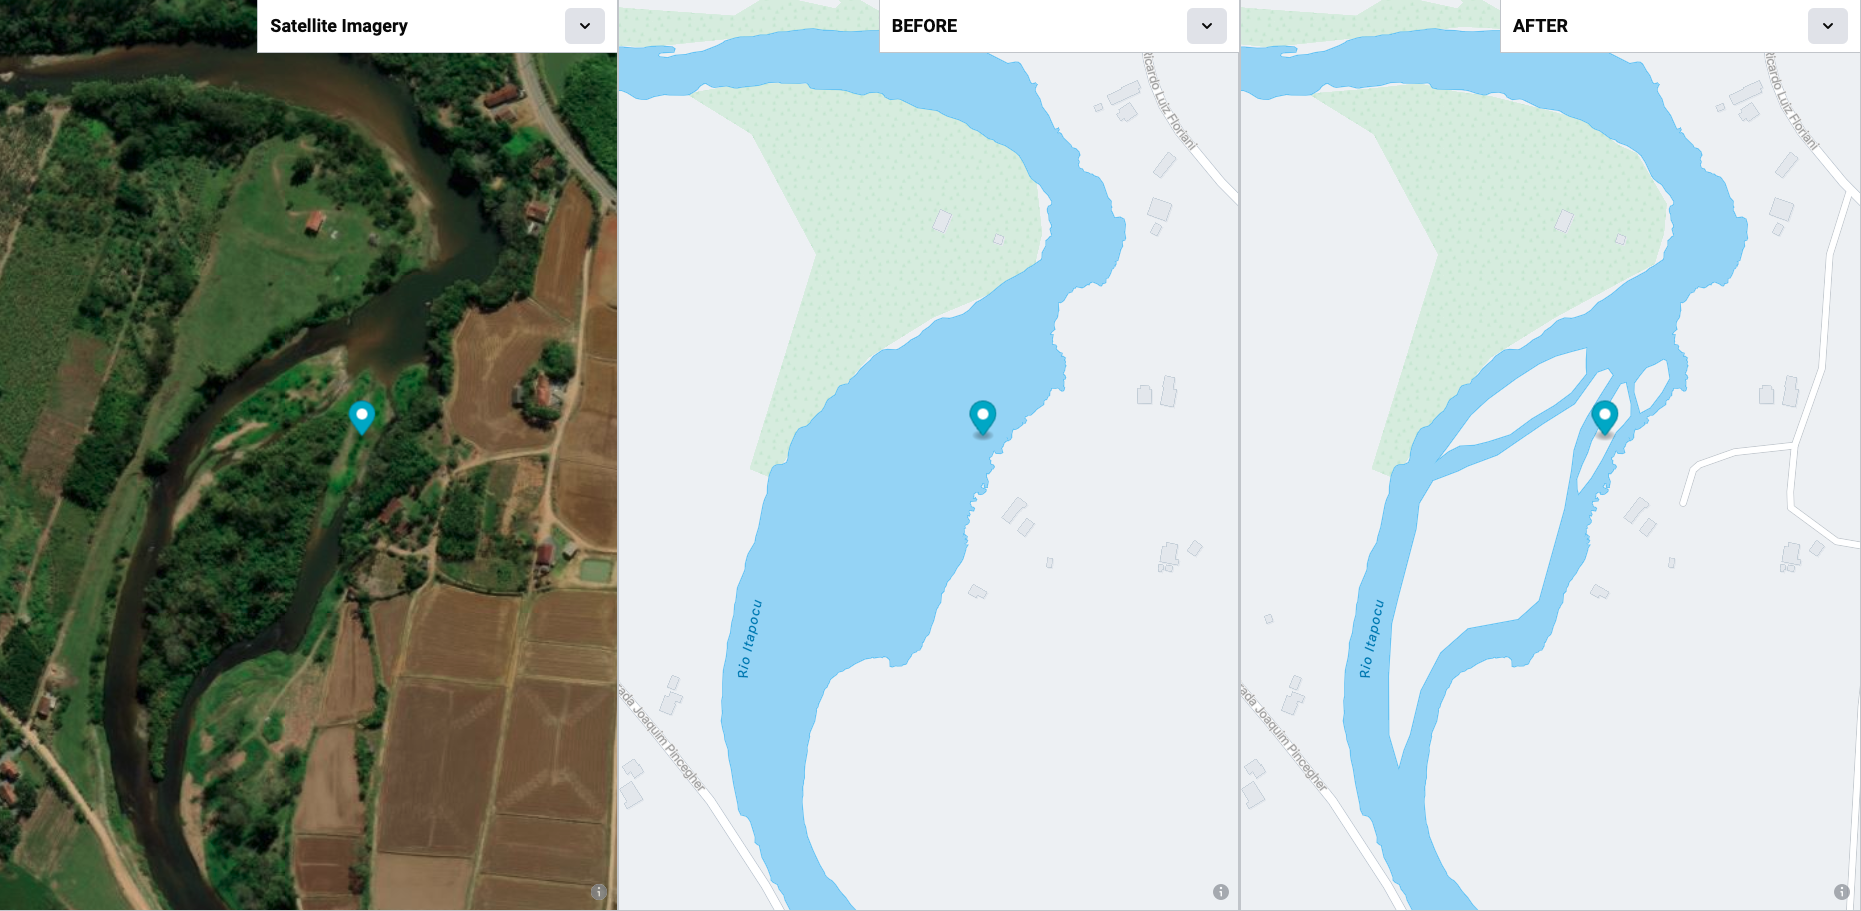This screenshot has height=911, width=1861.
Task: Click the location pin on satellite imagery
Action: pyautogui.click(x=362, y=417)
